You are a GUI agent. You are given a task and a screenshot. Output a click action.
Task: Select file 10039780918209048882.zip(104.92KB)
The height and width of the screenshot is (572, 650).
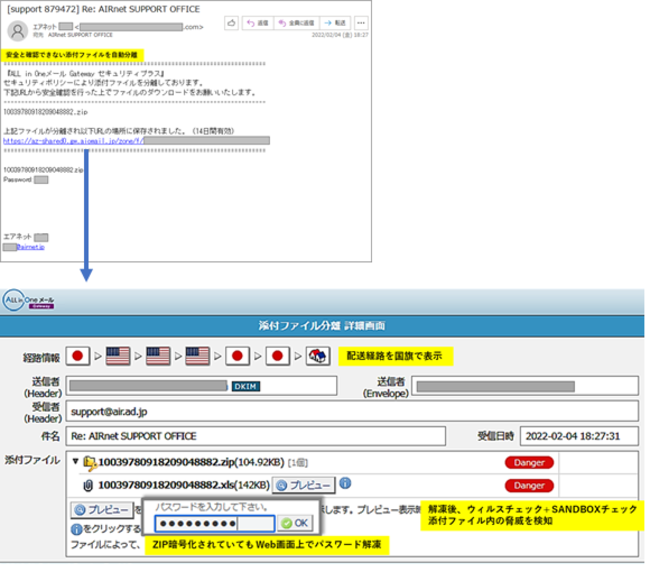pyautogui.click(x=191, y=462)
